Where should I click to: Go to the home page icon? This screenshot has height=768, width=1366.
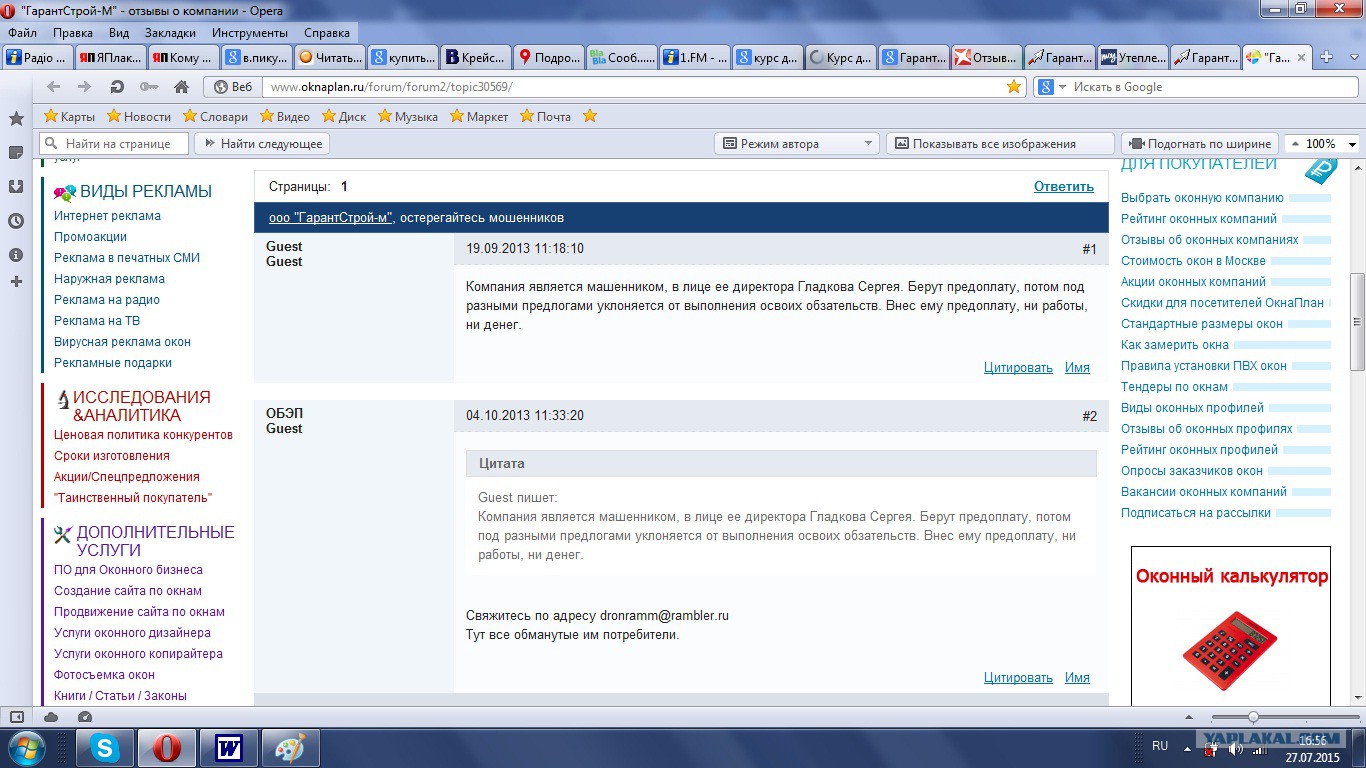point(181,87)
